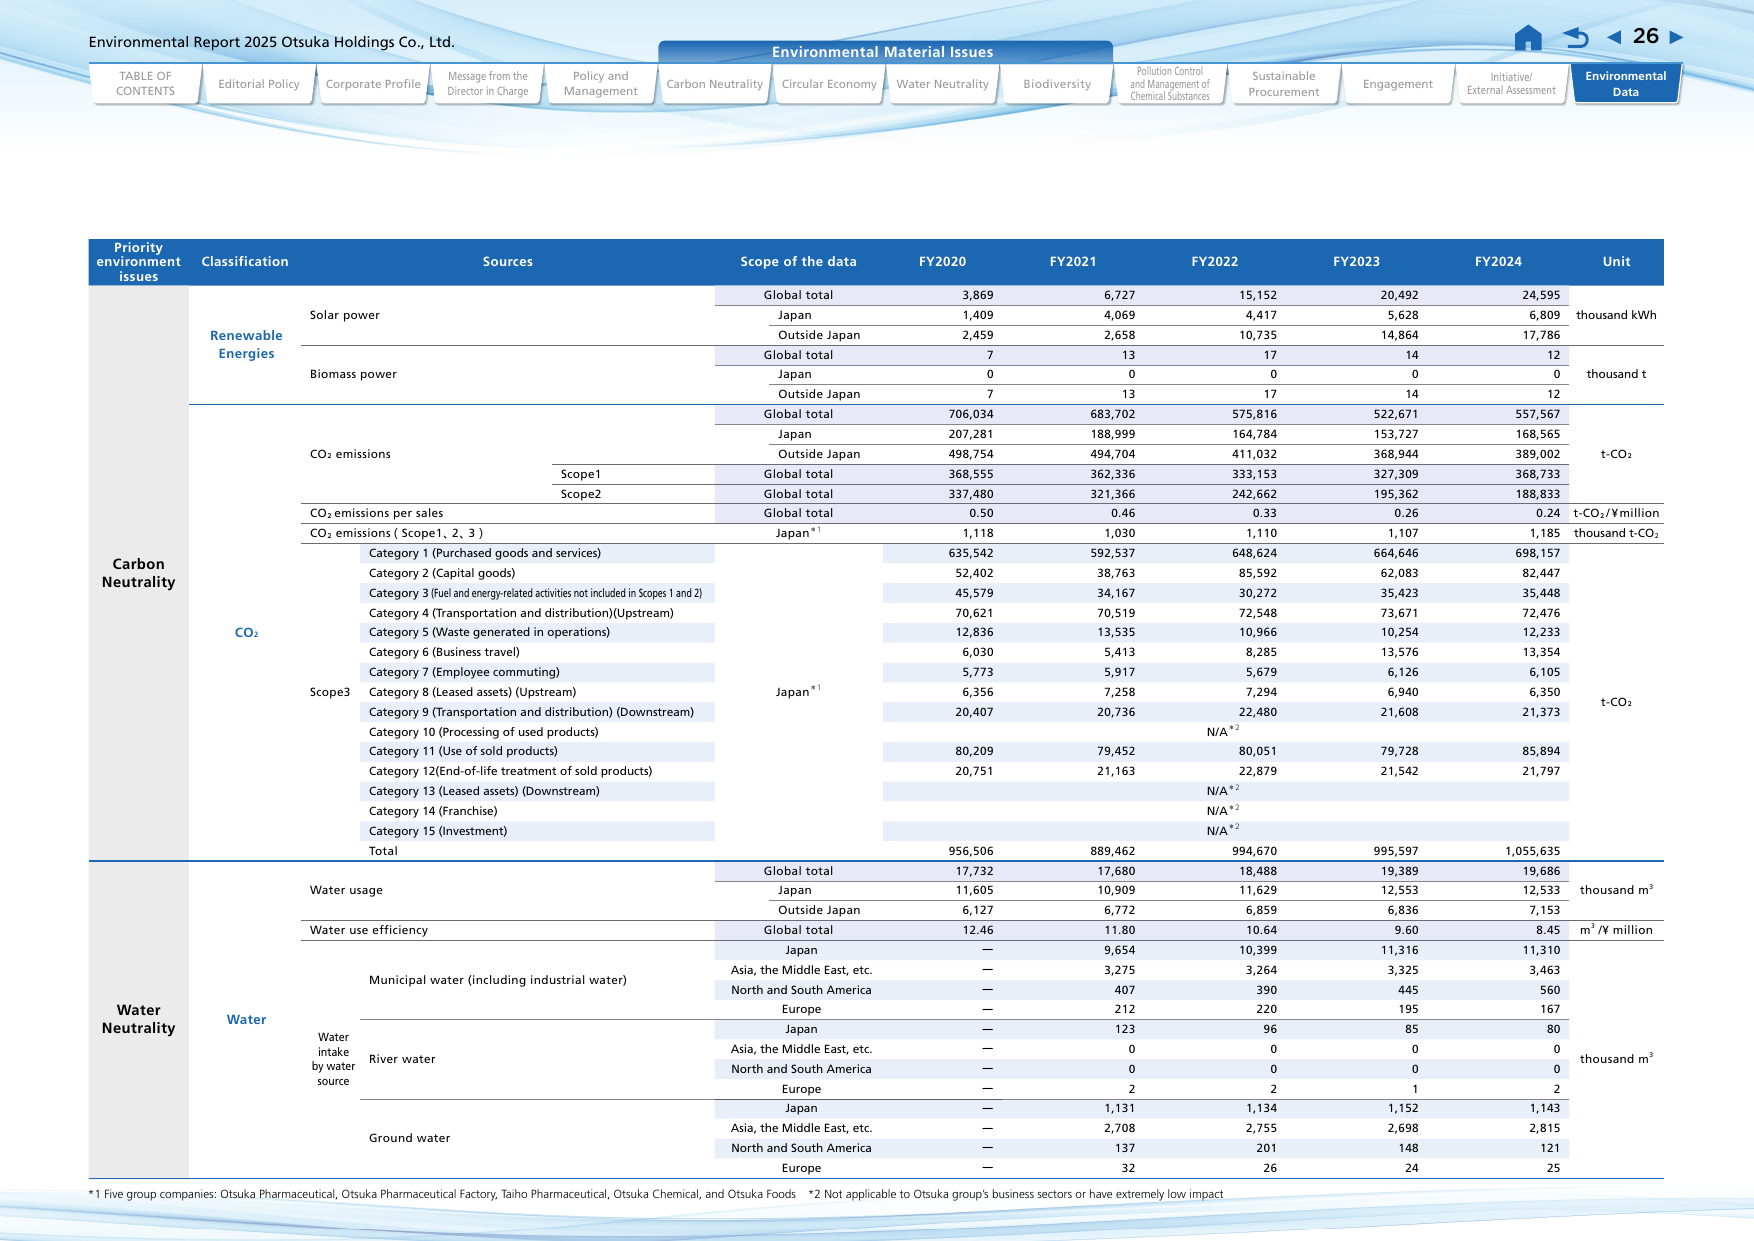
Task: Open the Engagement tab
Action: [x=1398, y=84]
